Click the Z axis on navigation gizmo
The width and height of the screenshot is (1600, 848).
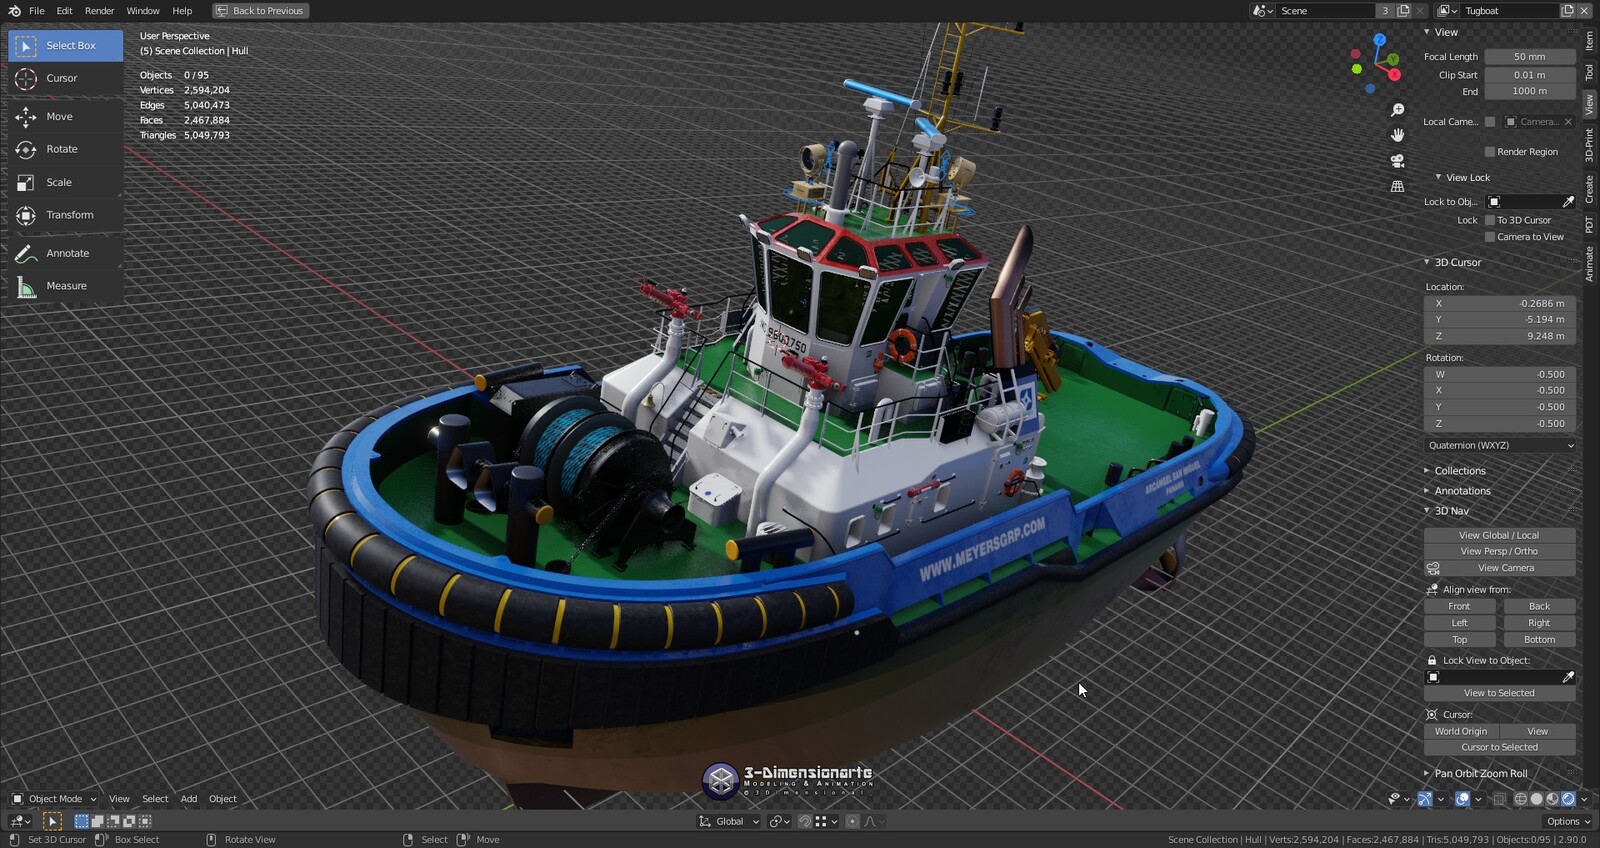pos(1380,39)
